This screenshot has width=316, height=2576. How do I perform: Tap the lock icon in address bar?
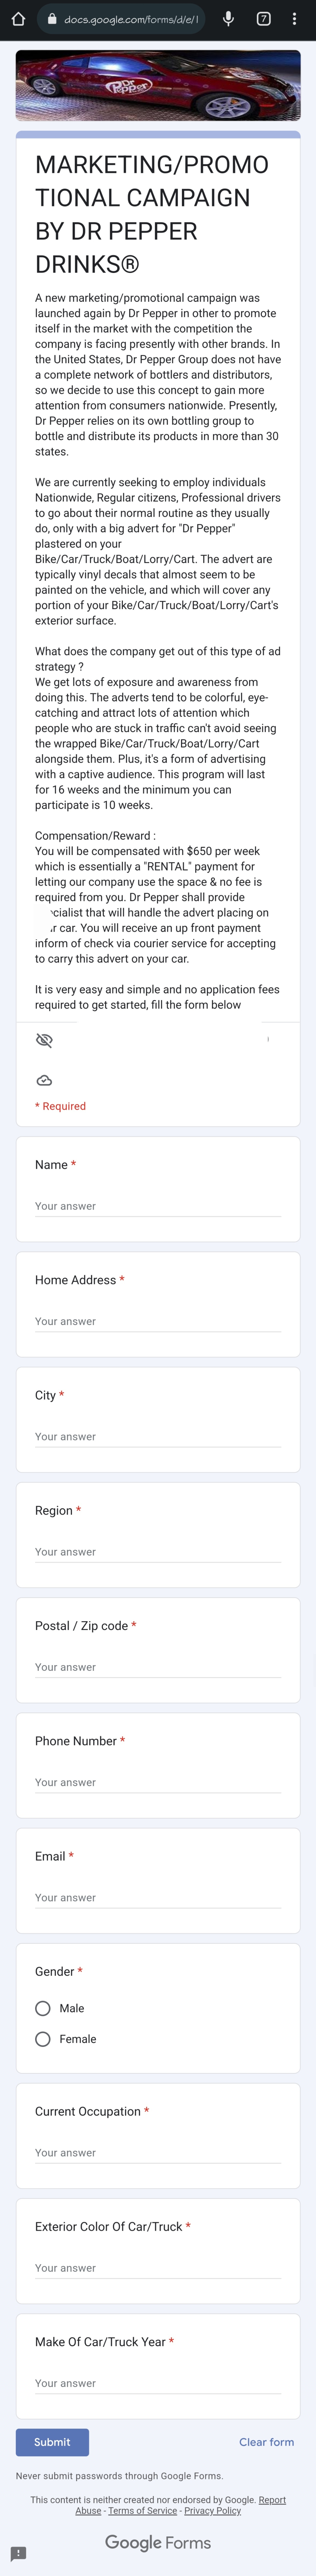[x=52, y=19]
